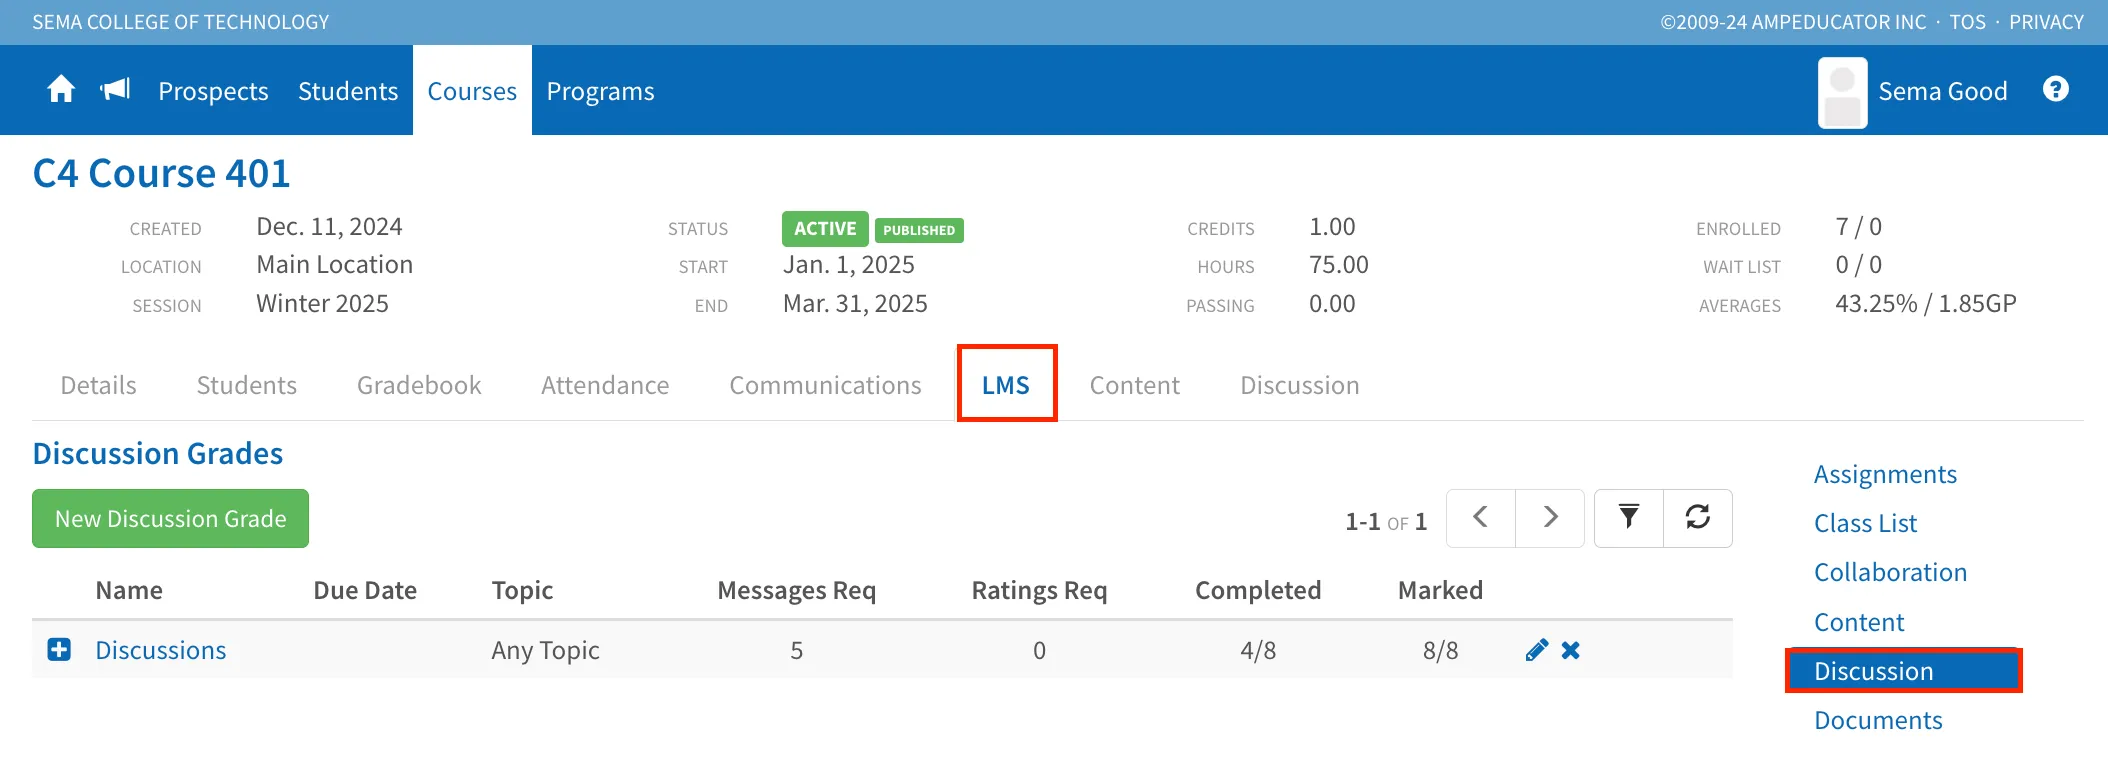Edit the Discussions grade with pencil icon
Image resolution: width=2108 pixels, height=758 pixels.
(1537, 650)
